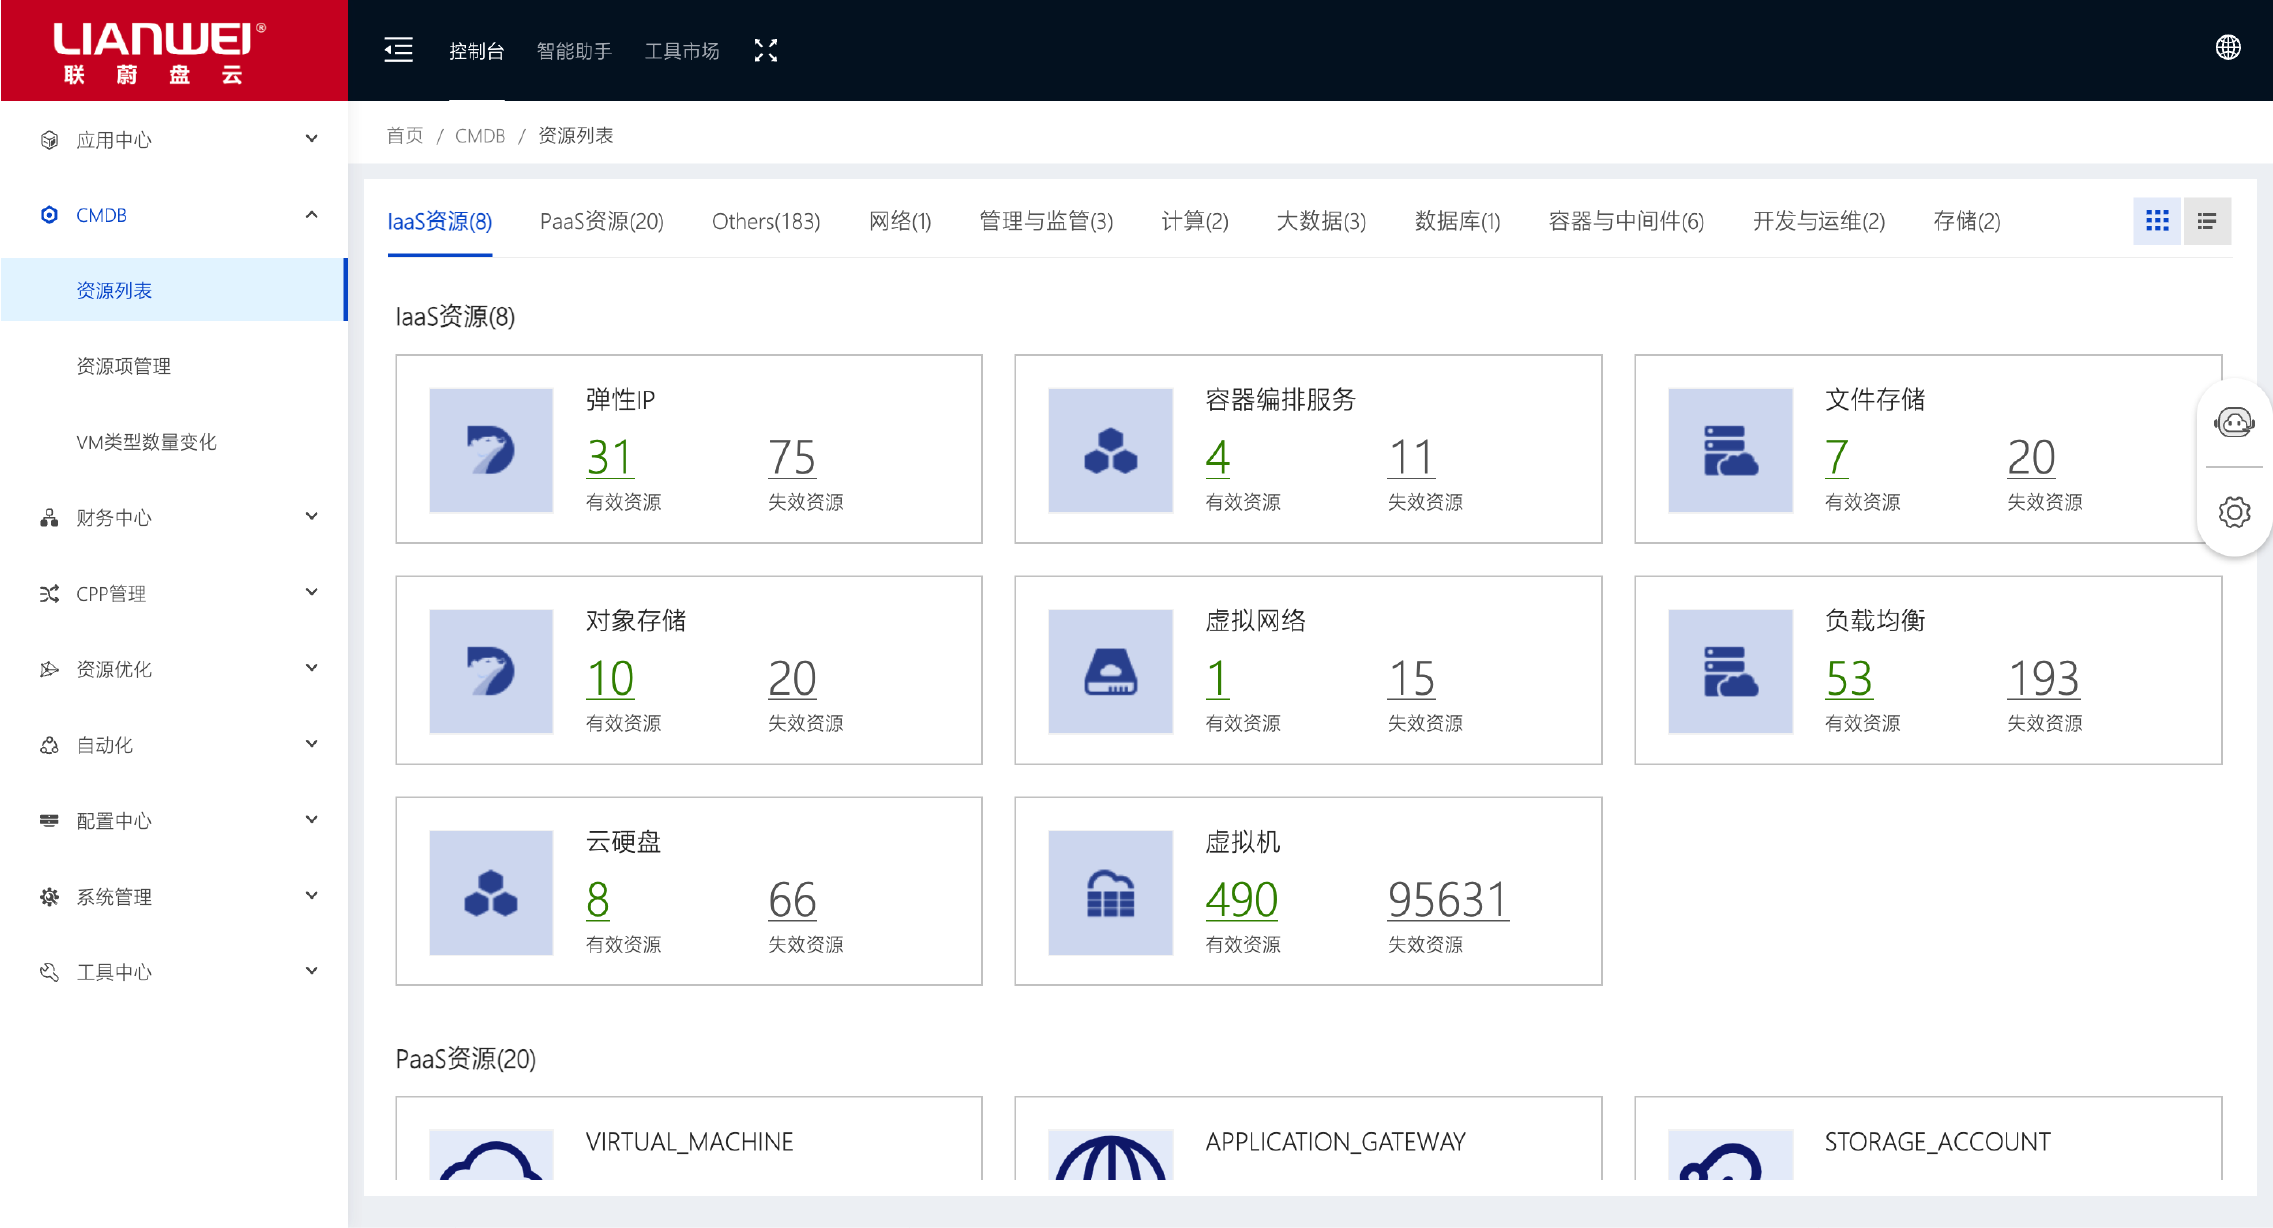Image resolution: width=2273 pixels, height=1228 pixels.
Task: Open VM类型数量变化 in the sidebar
Action: pyautogui.click(x=146, y=442)
